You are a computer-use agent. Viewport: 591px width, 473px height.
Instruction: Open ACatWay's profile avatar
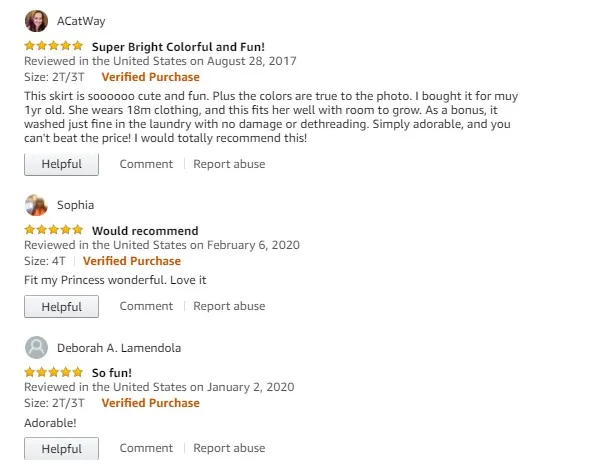[x=36, y=21]
